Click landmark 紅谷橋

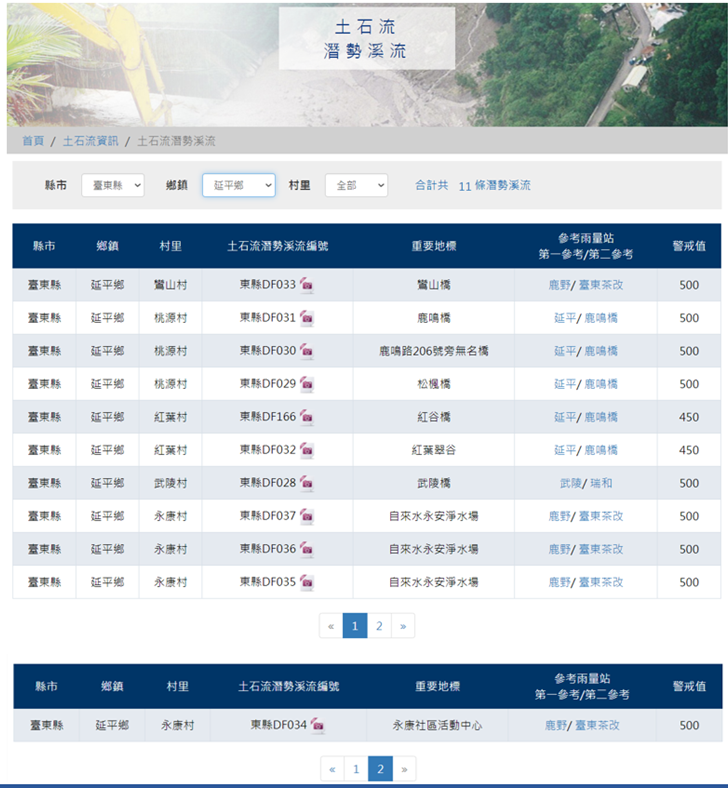point(434,417)
